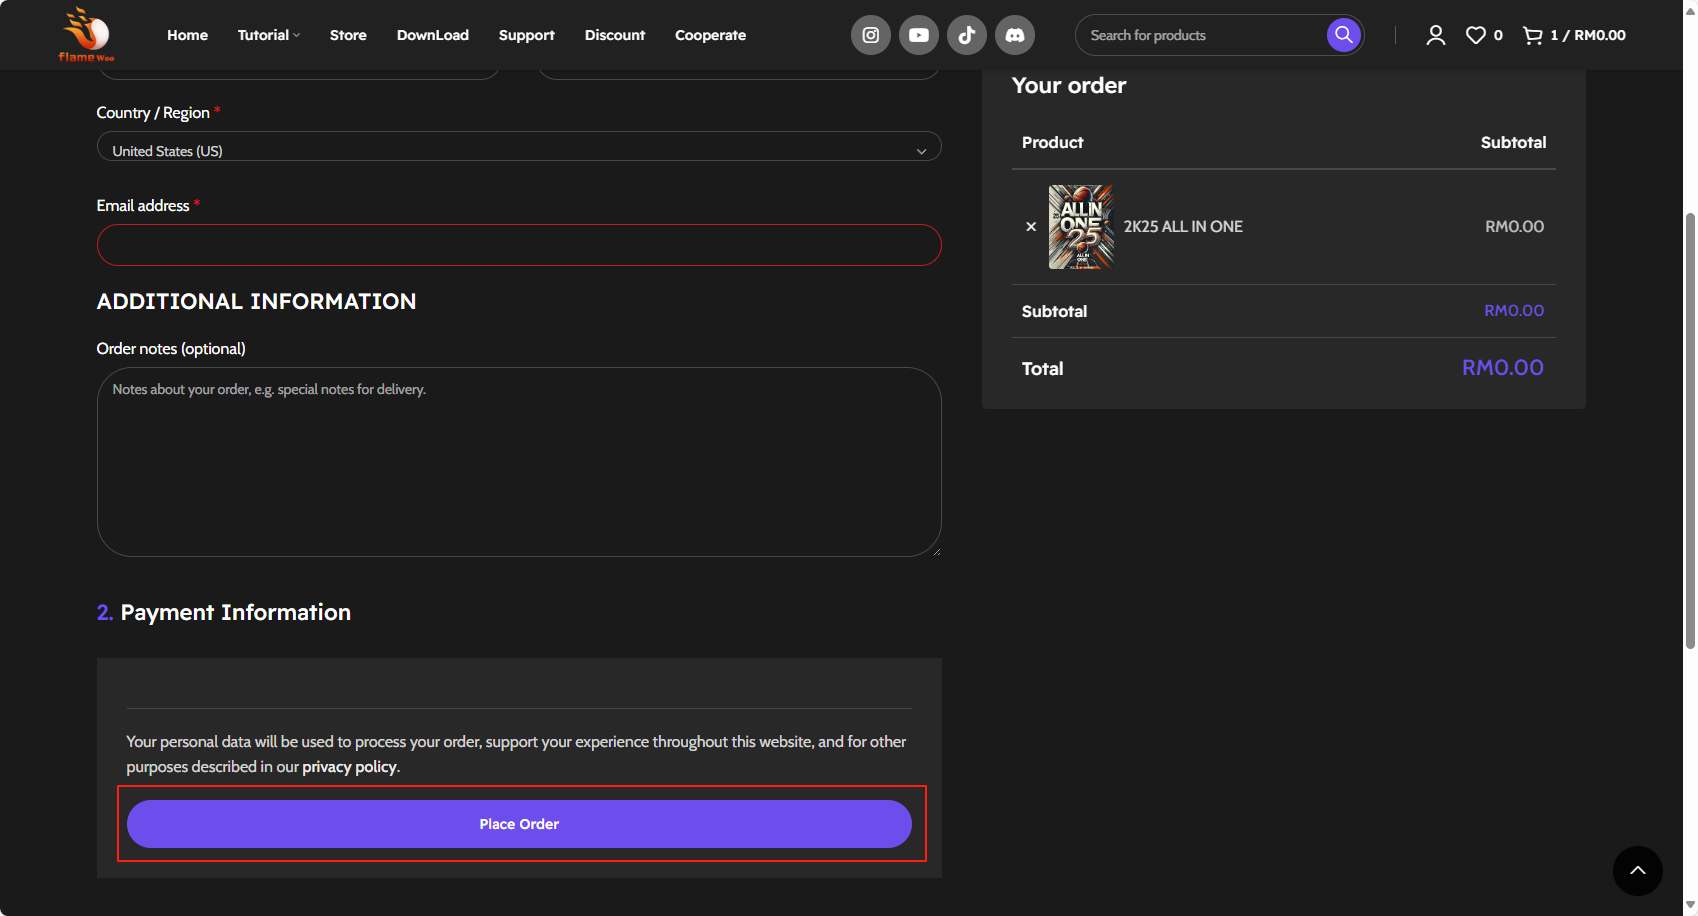This screenshot has width=1698, height=916.
Task: Click the 2K25 ALL IN ONE product thumbnail
Action: point(1080,227)
